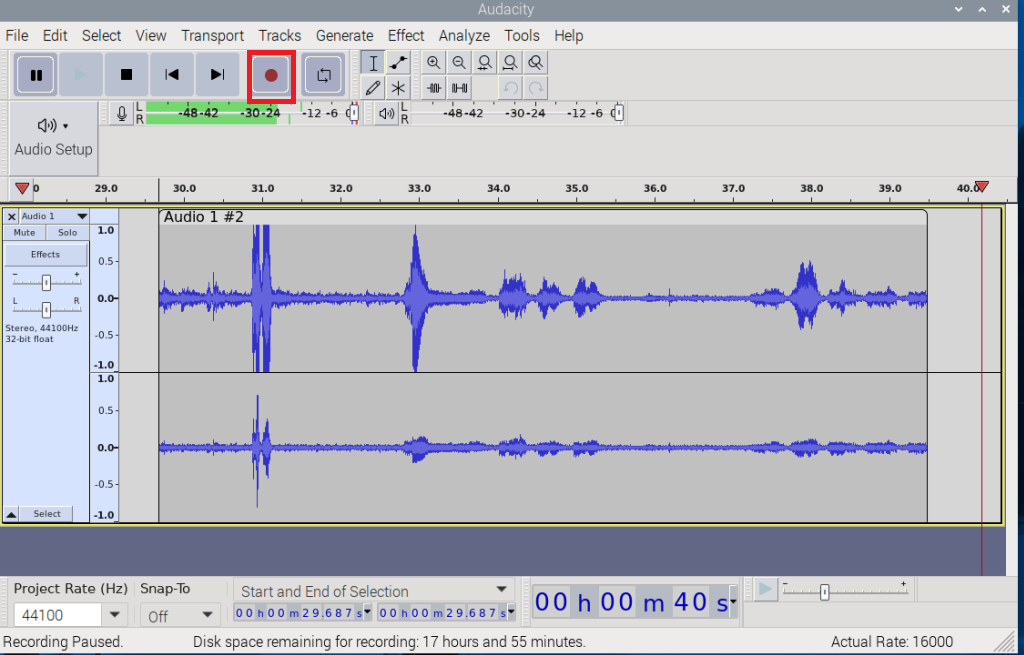This screenshot has height=655, width=1024.
Task: Toggle the Loop button
Action: [323, 75]
